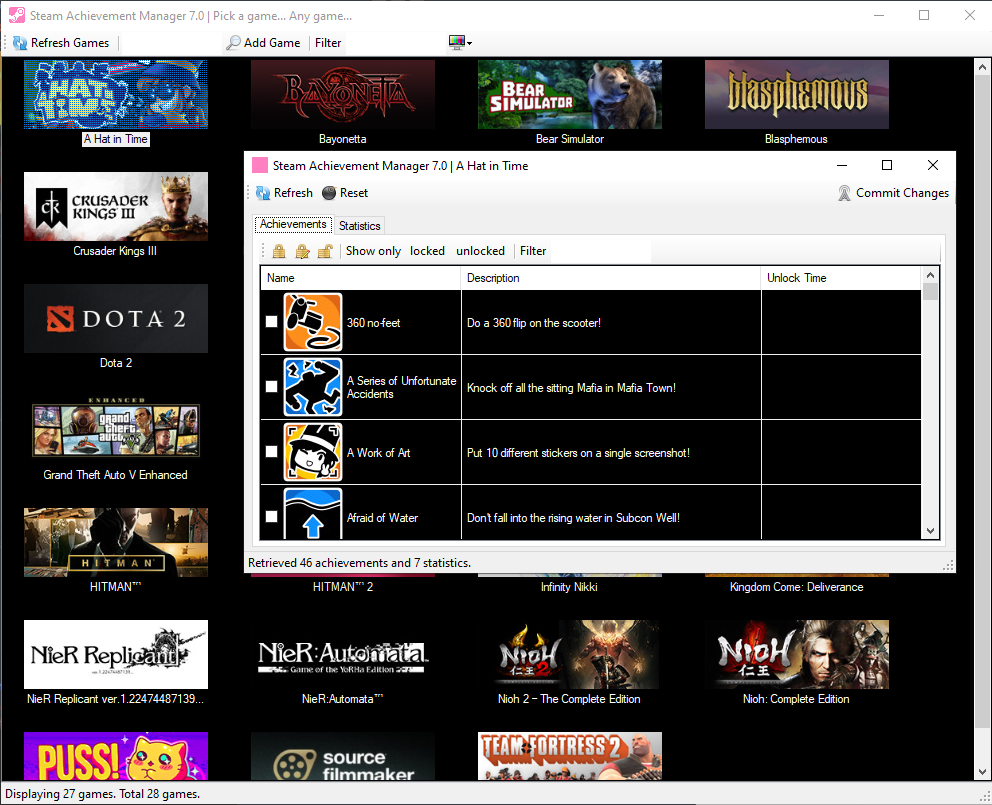The width and height of the screenshot is (992, 805).
Task: Select Nioh 2 – The Complete Edition thumbnail
Action: click(570, 654)
